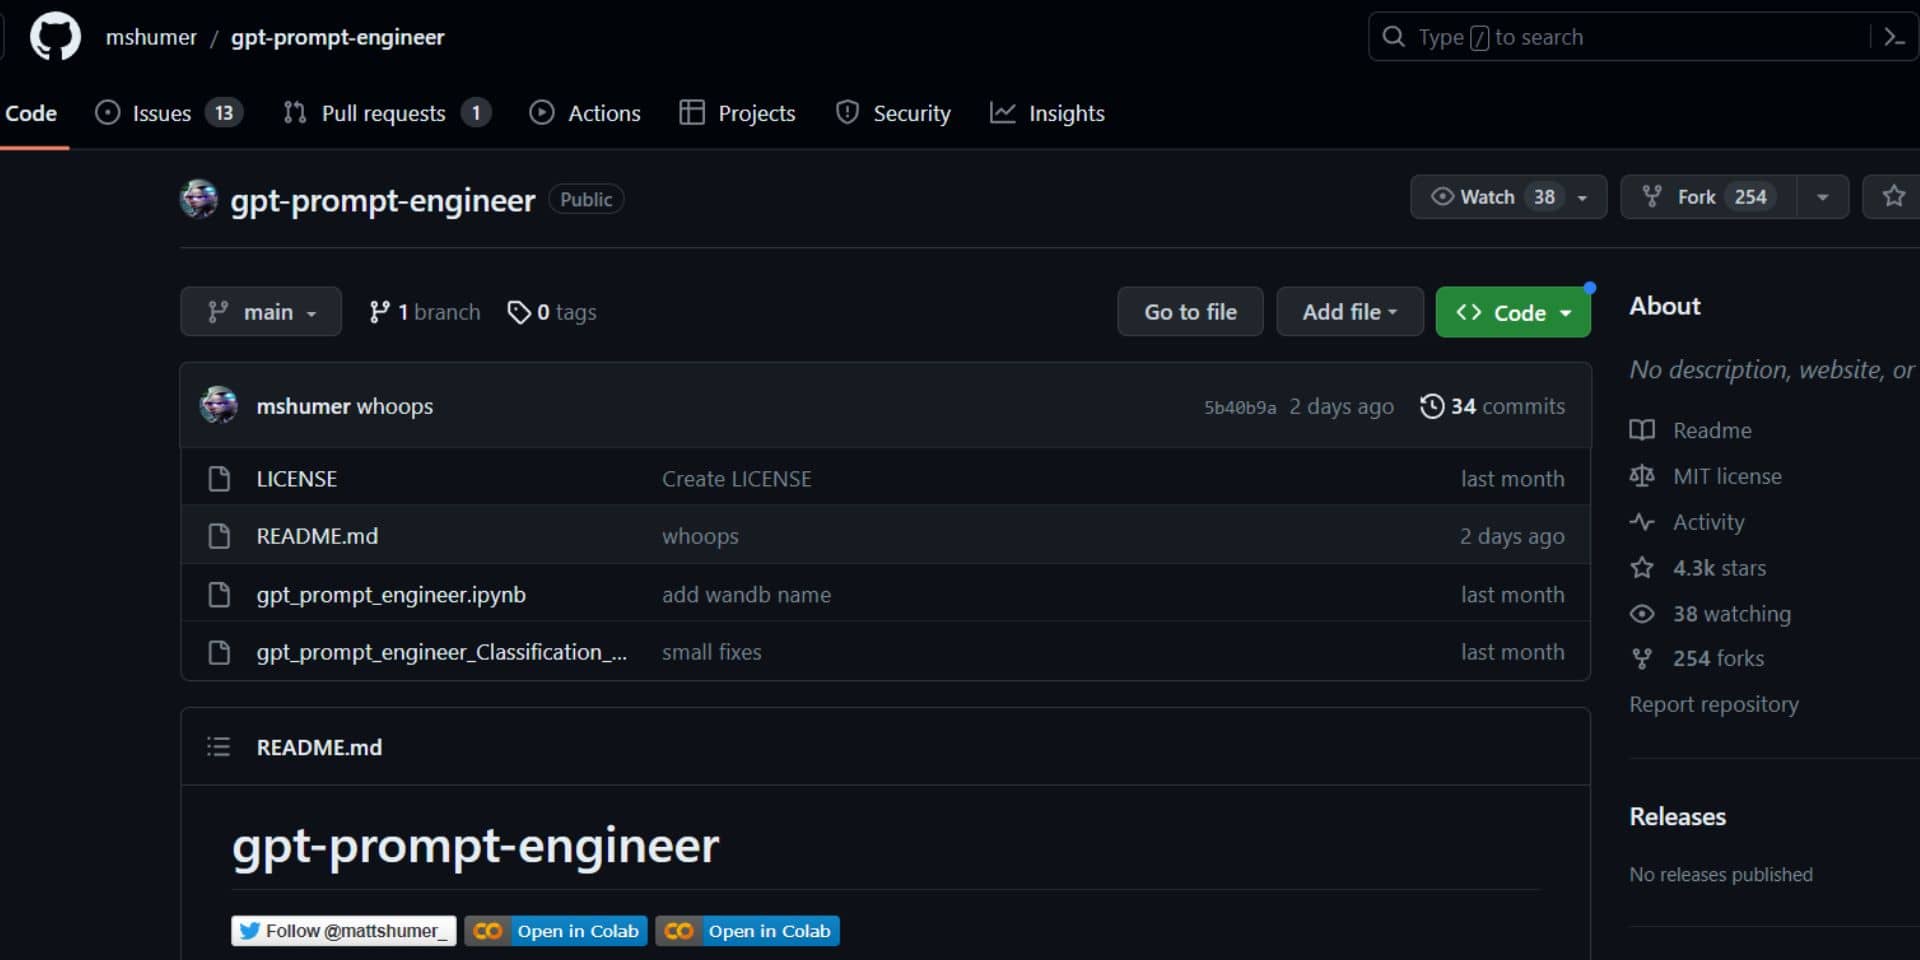
Task: Click the Public visibility label
Action: (586, 199)
